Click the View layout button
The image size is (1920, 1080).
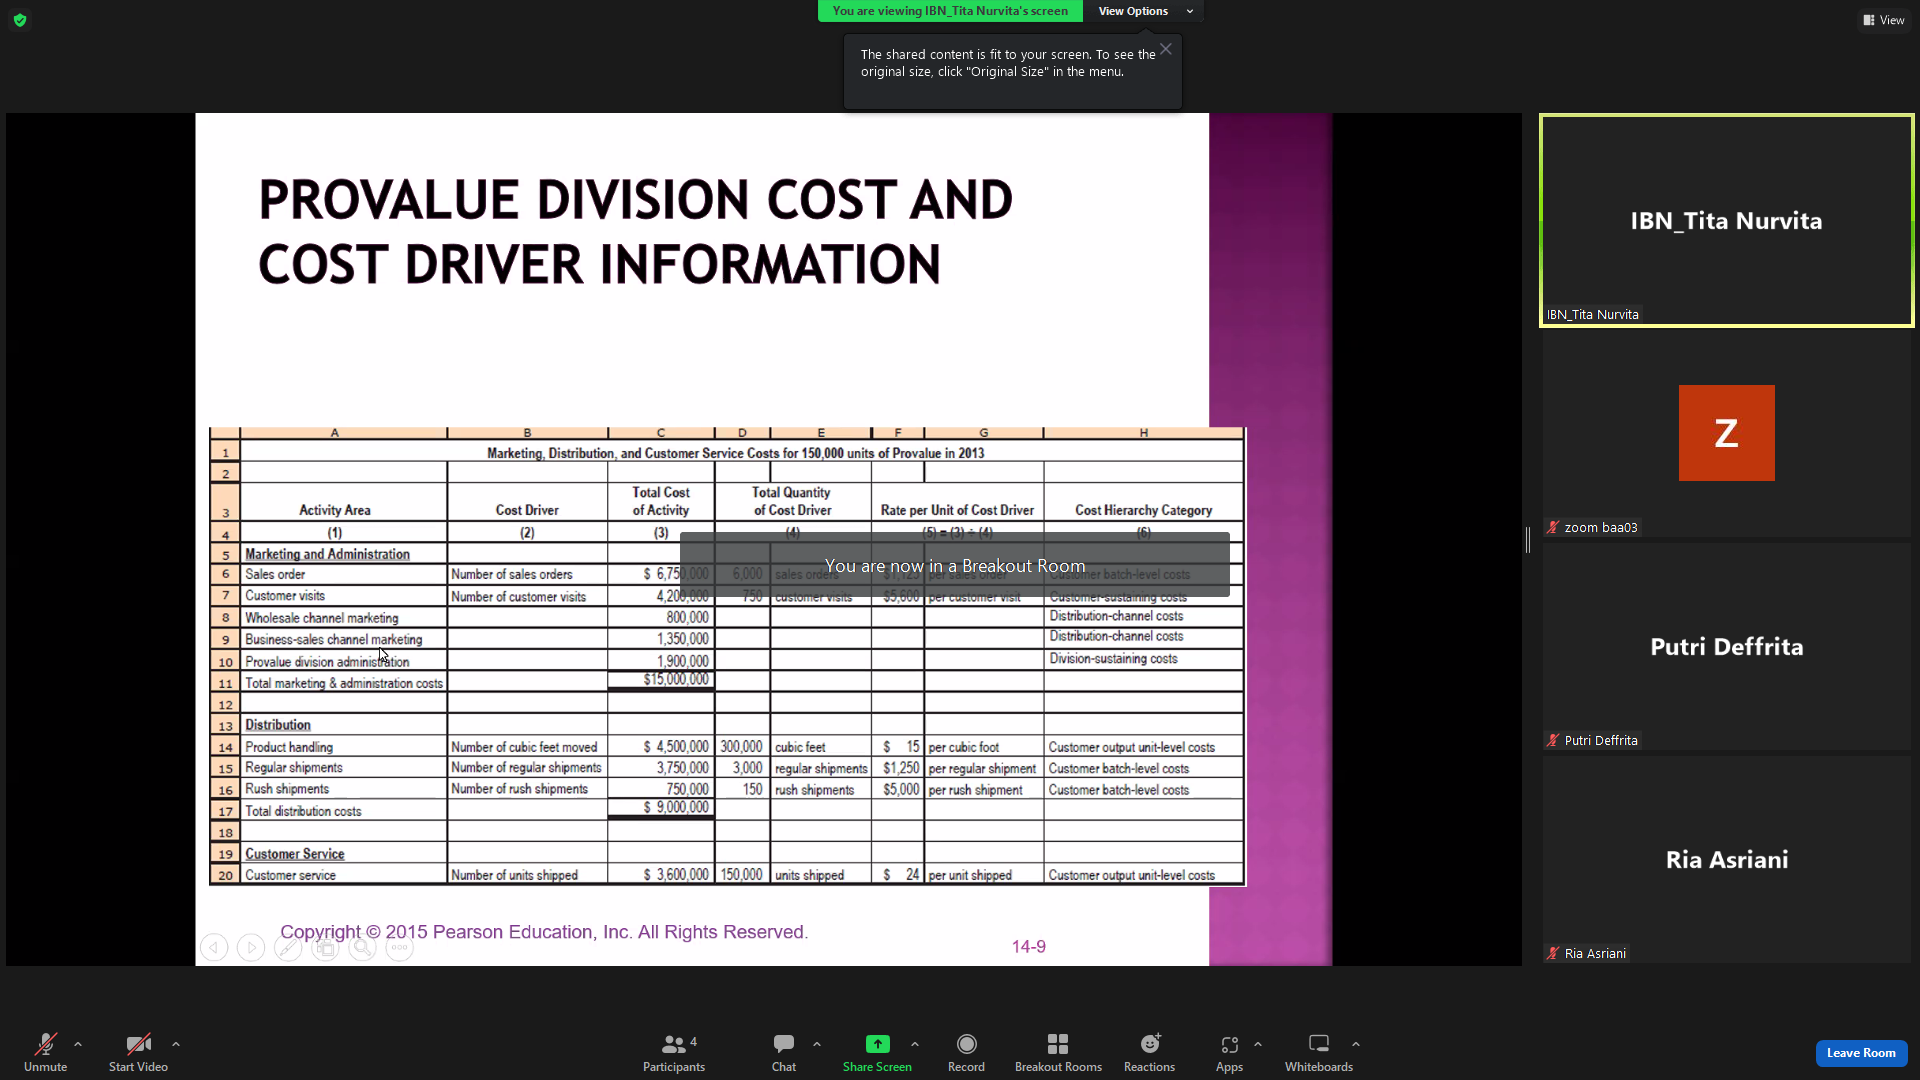pyautogui.click(x=1884, y=20)
